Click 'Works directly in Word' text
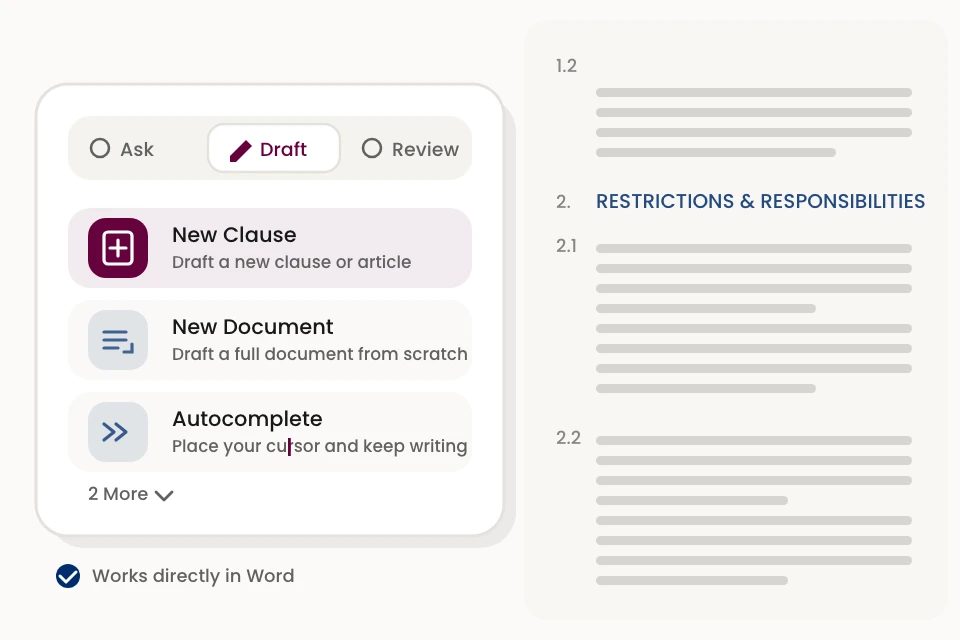This screenshot has width=960, height=640. pyautogui.click(x=193, y=576)
